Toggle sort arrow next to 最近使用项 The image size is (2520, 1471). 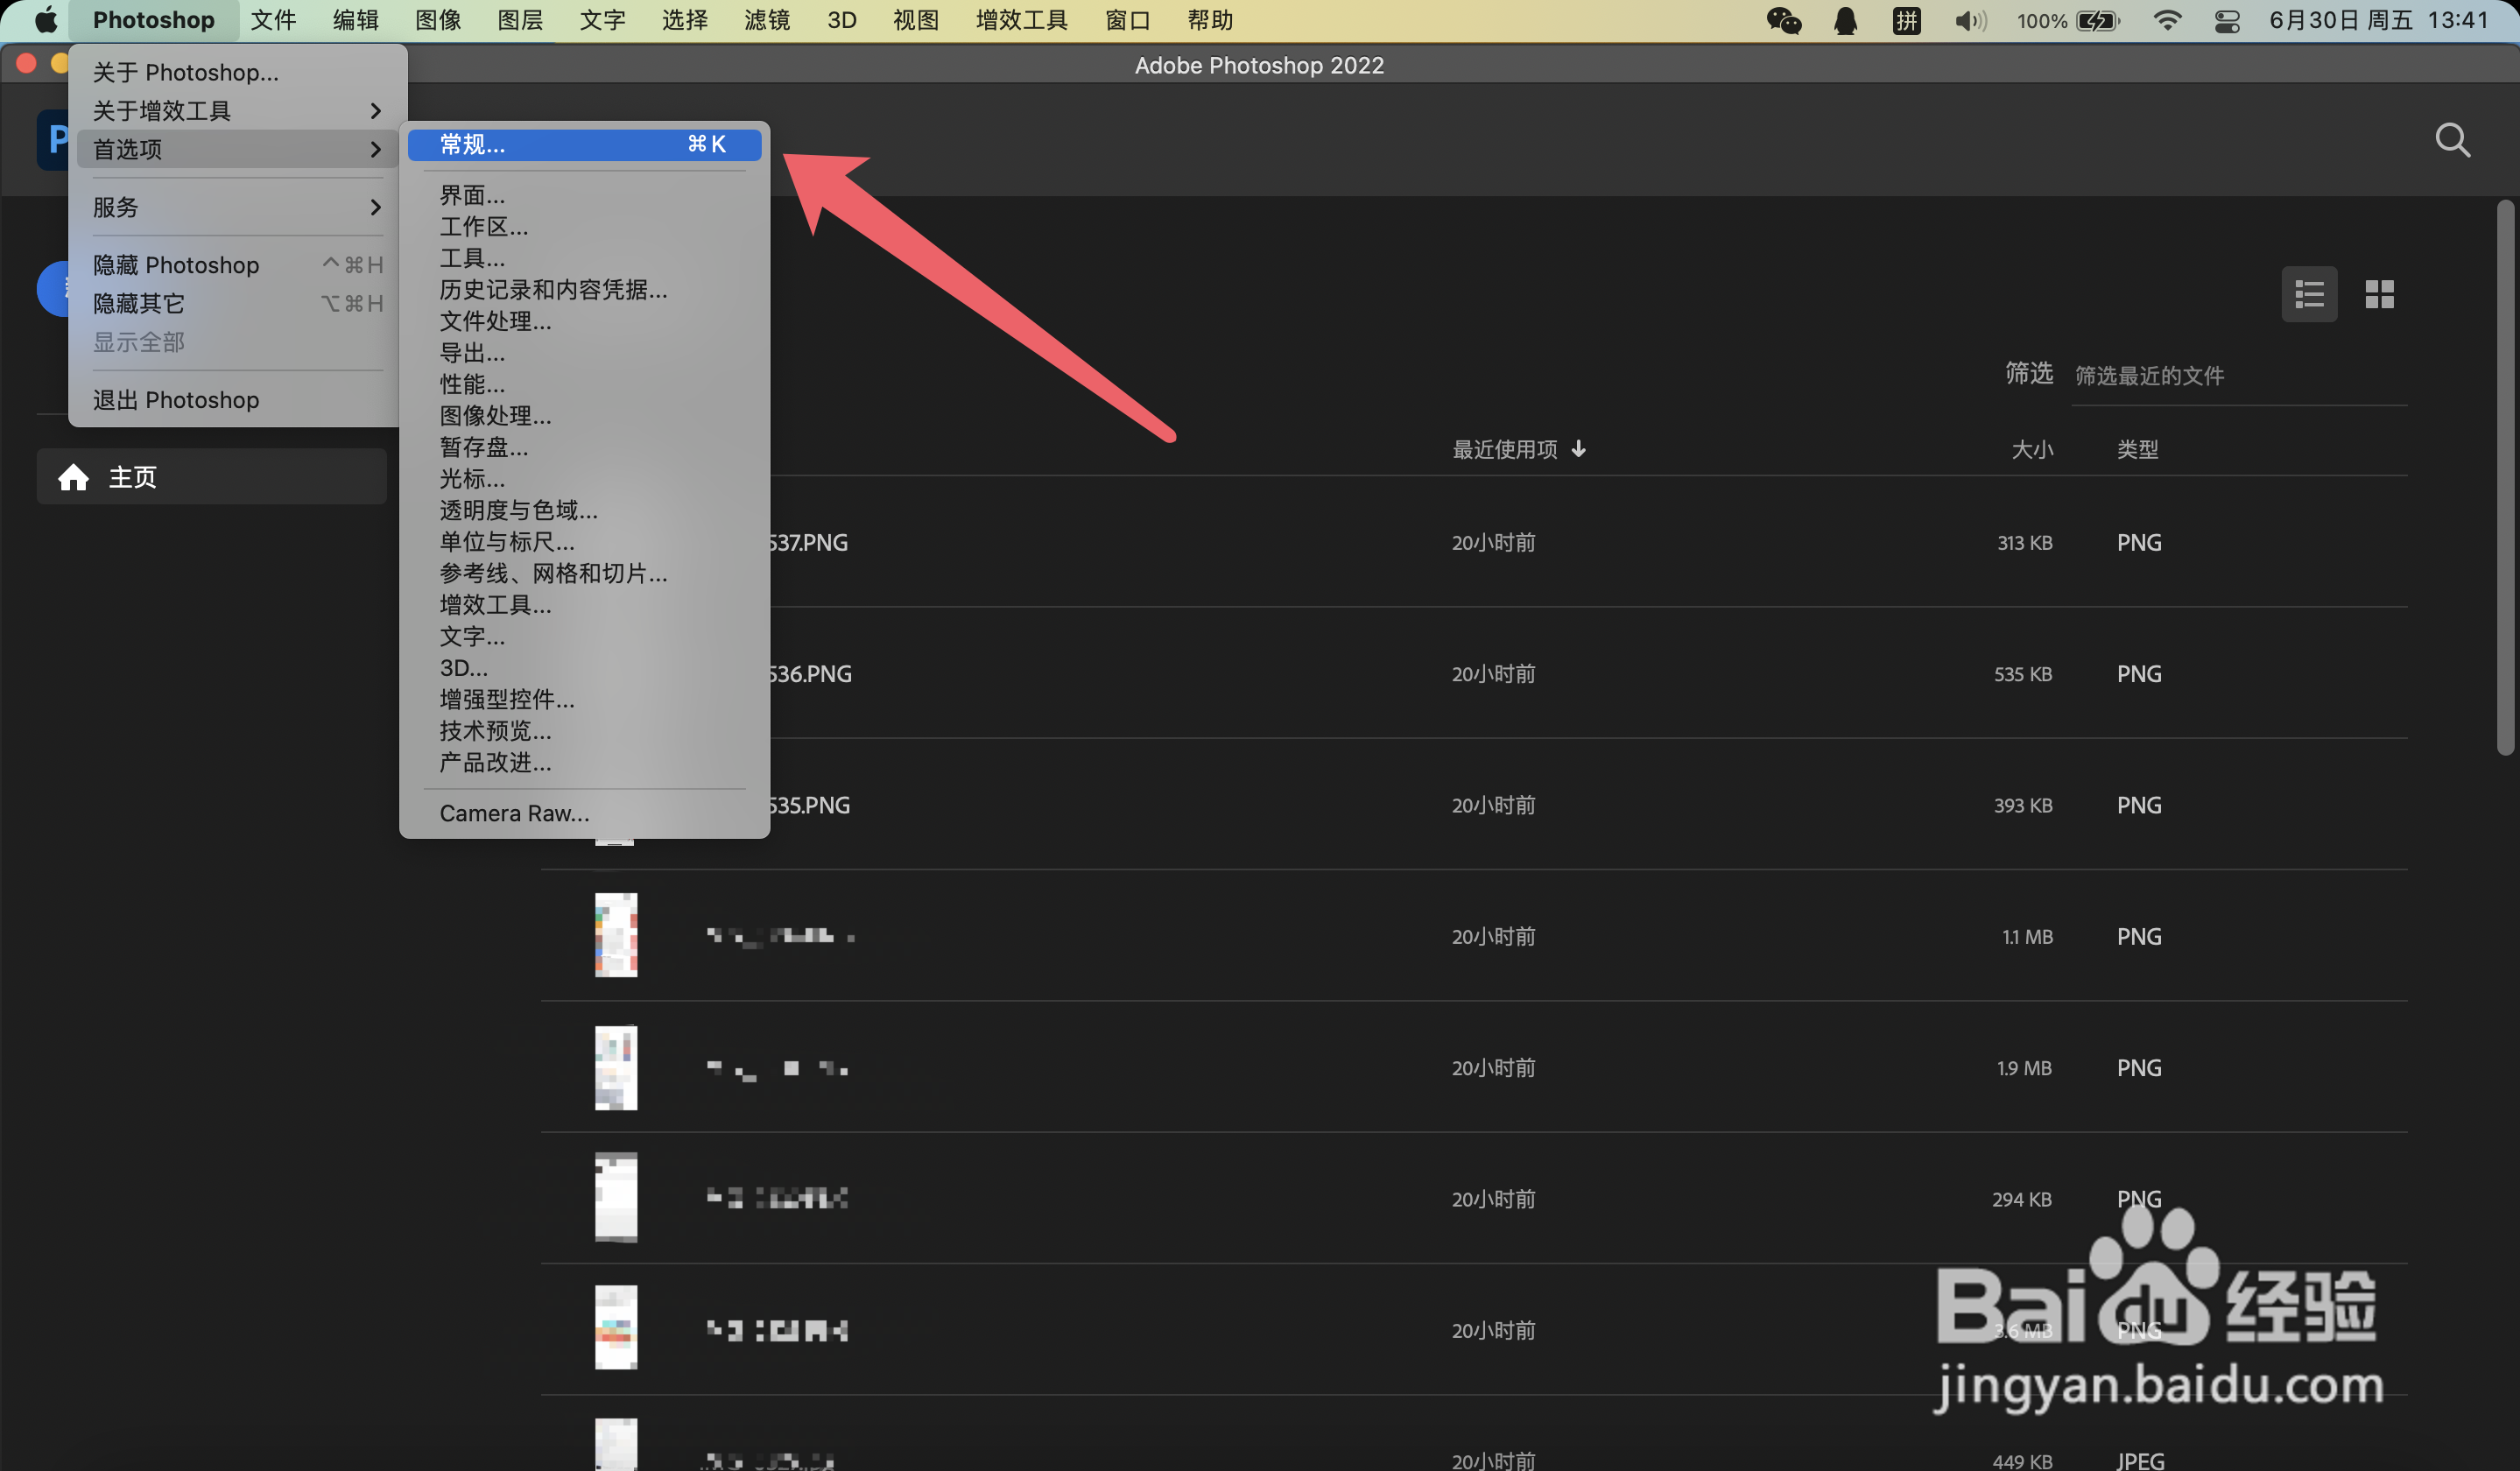[x=1578, y=449]
